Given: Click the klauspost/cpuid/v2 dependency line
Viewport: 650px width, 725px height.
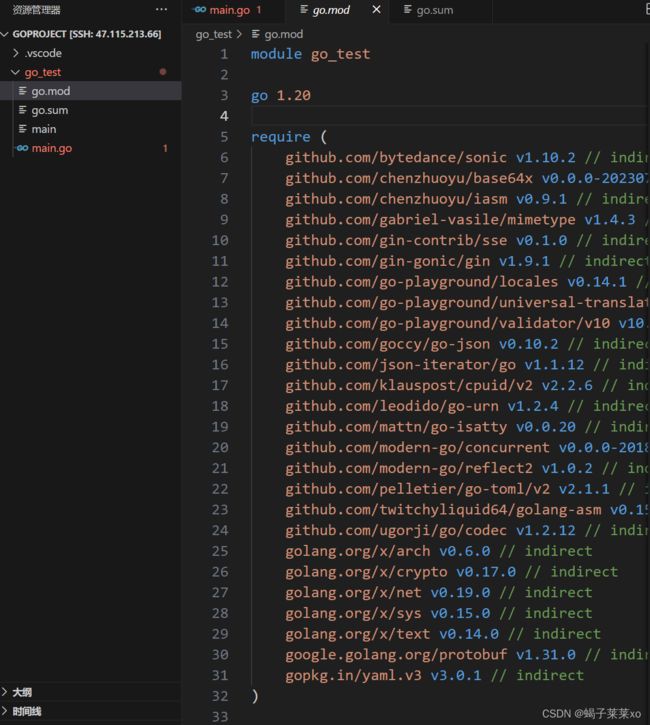Looking at the screenshot, I should pyautogui.click(x=467, y=386).
